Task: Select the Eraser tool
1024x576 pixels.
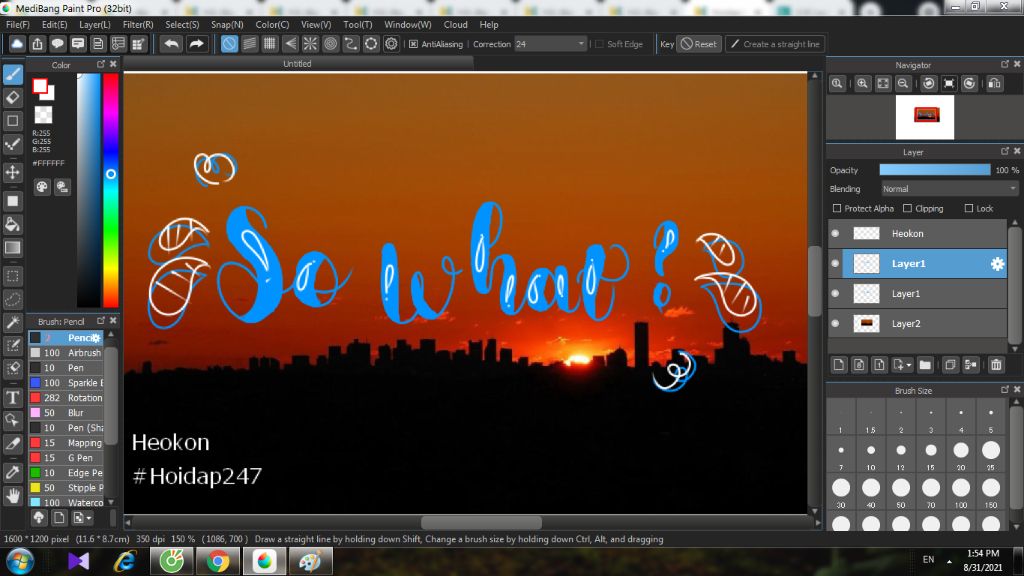Action: (x=13, y=98)
